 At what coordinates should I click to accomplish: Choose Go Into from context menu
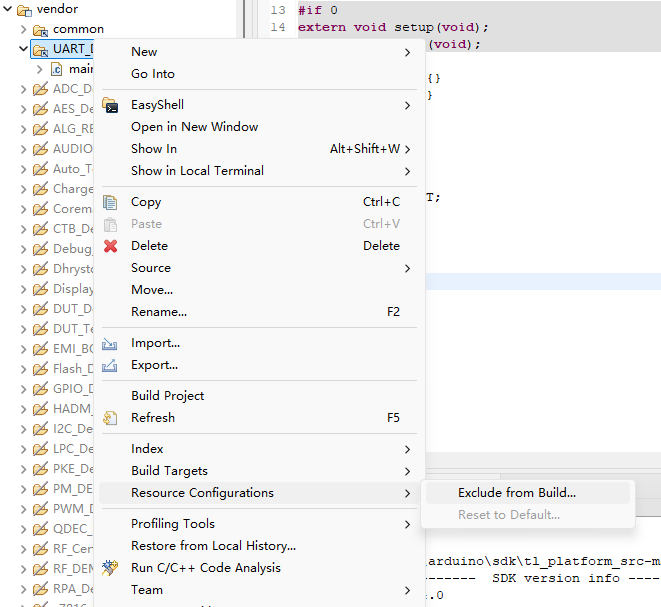point(259,74)
